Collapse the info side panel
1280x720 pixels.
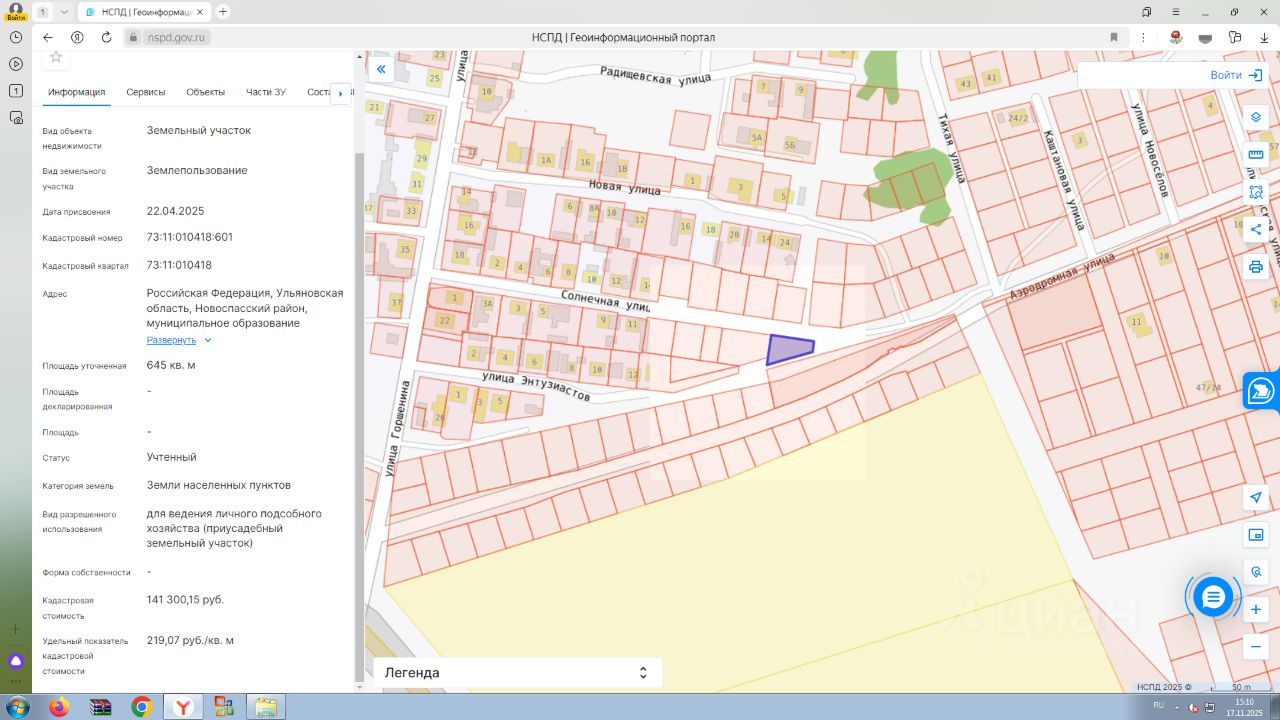tap(380, 70)
